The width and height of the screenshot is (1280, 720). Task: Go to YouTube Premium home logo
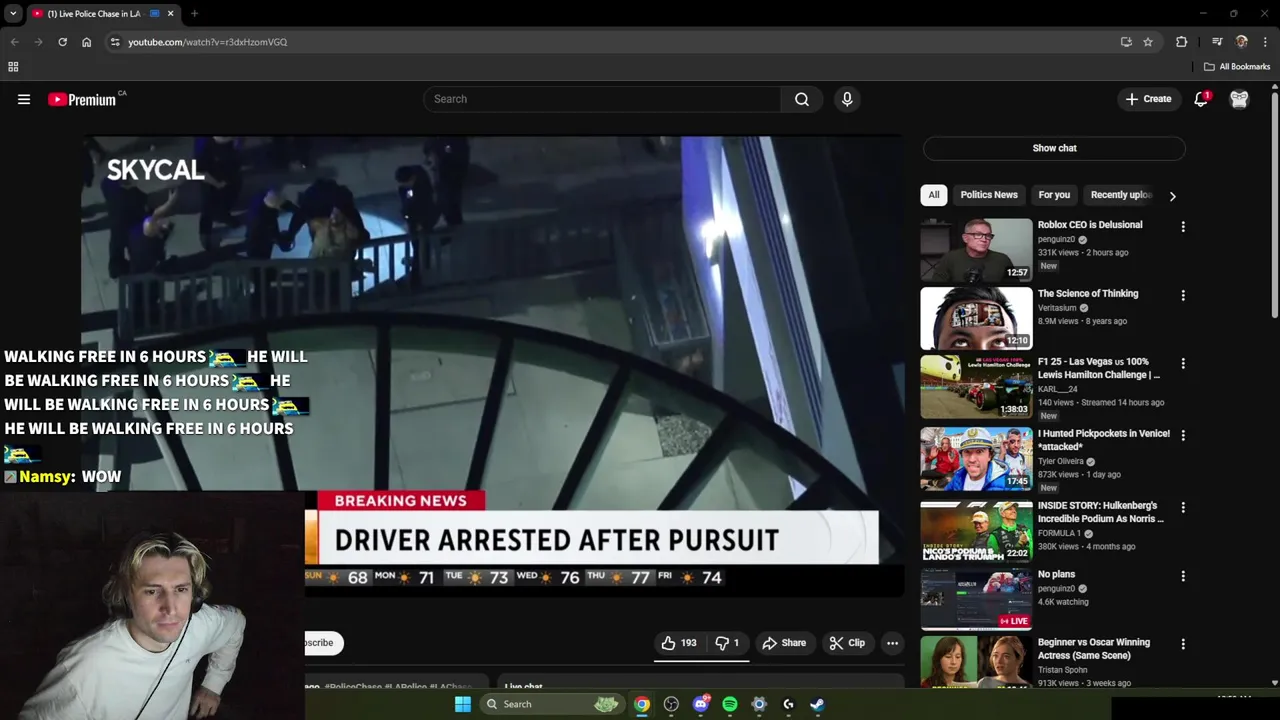[x=82, y=99]
